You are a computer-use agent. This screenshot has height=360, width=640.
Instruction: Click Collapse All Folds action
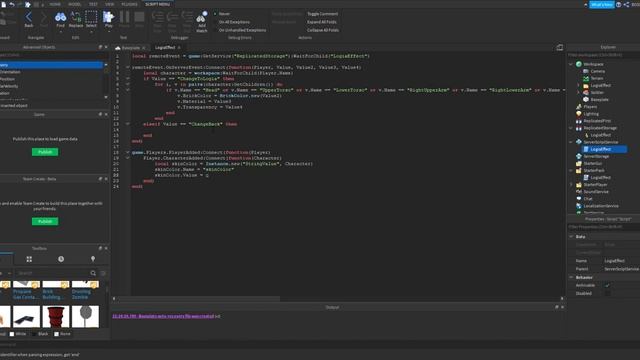click(322, 30)
